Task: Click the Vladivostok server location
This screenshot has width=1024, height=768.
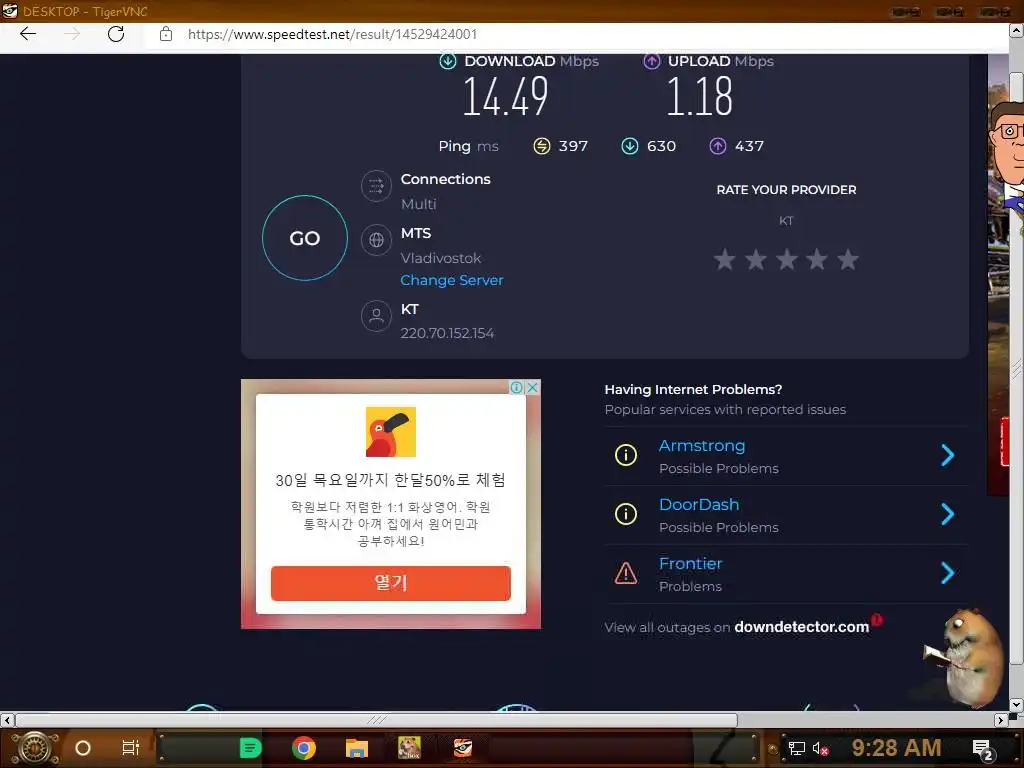Action: pos(441,259)
